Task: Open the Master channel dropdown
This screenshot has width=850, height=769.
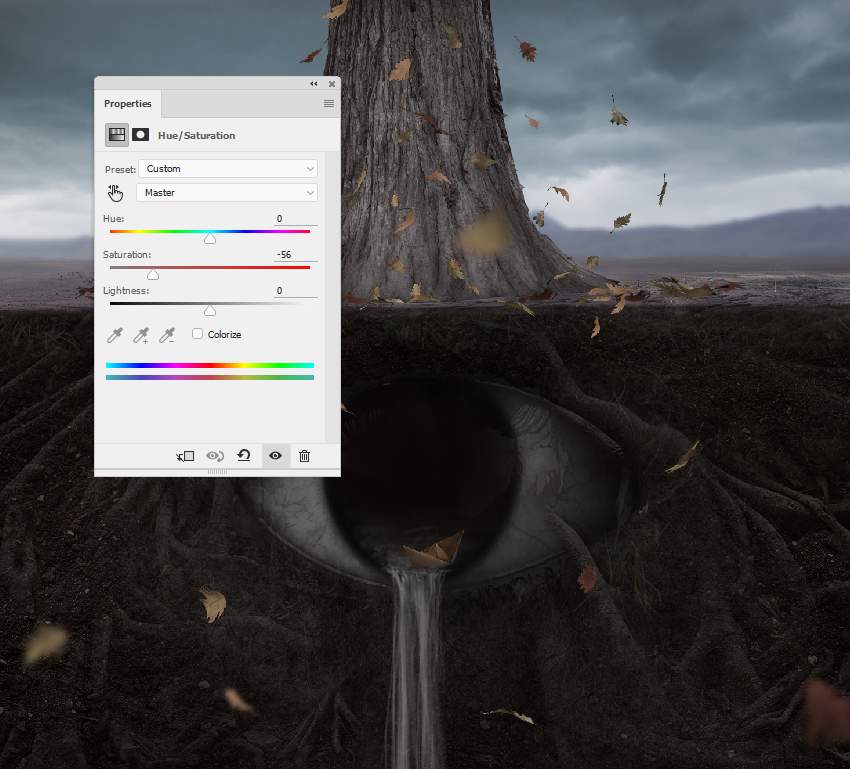Action: pos(227,192)
